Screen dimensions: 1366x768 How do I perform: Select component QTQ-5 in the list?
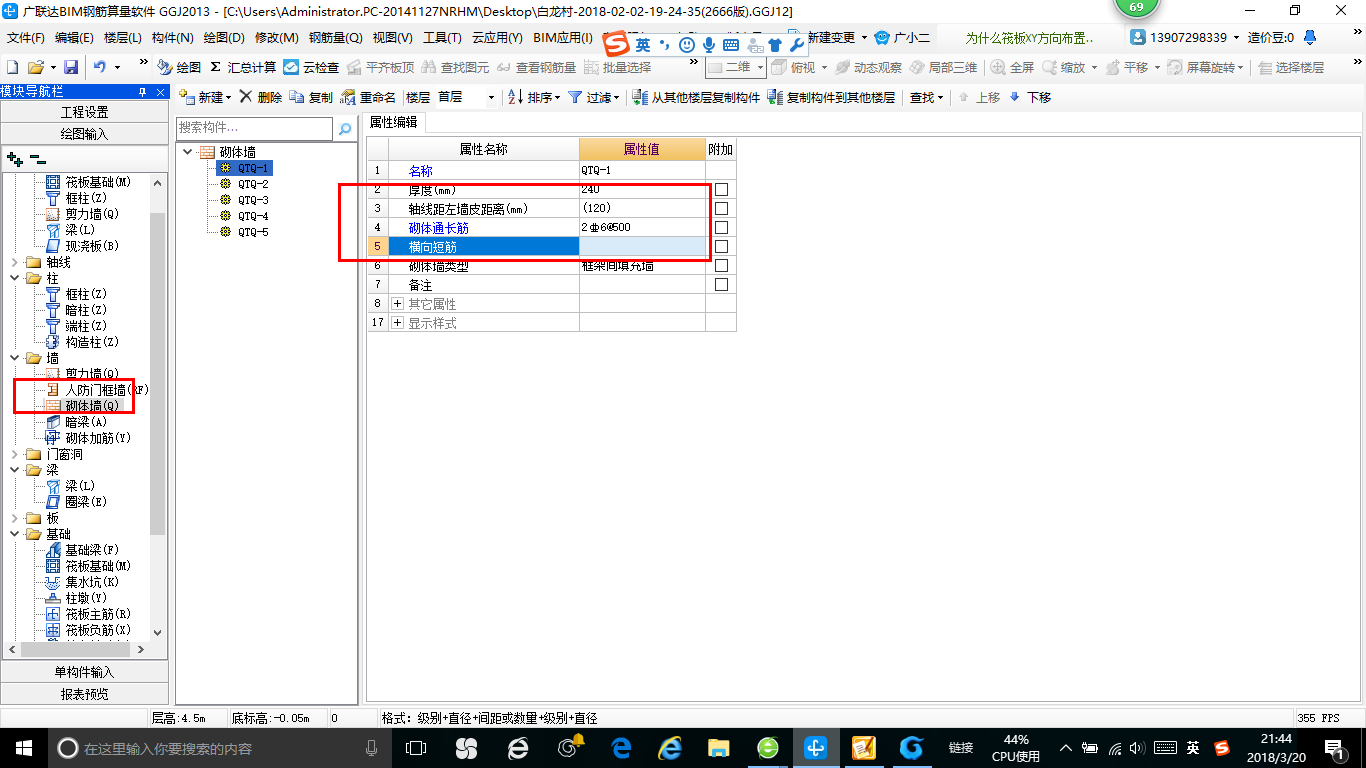click(252, 232)
